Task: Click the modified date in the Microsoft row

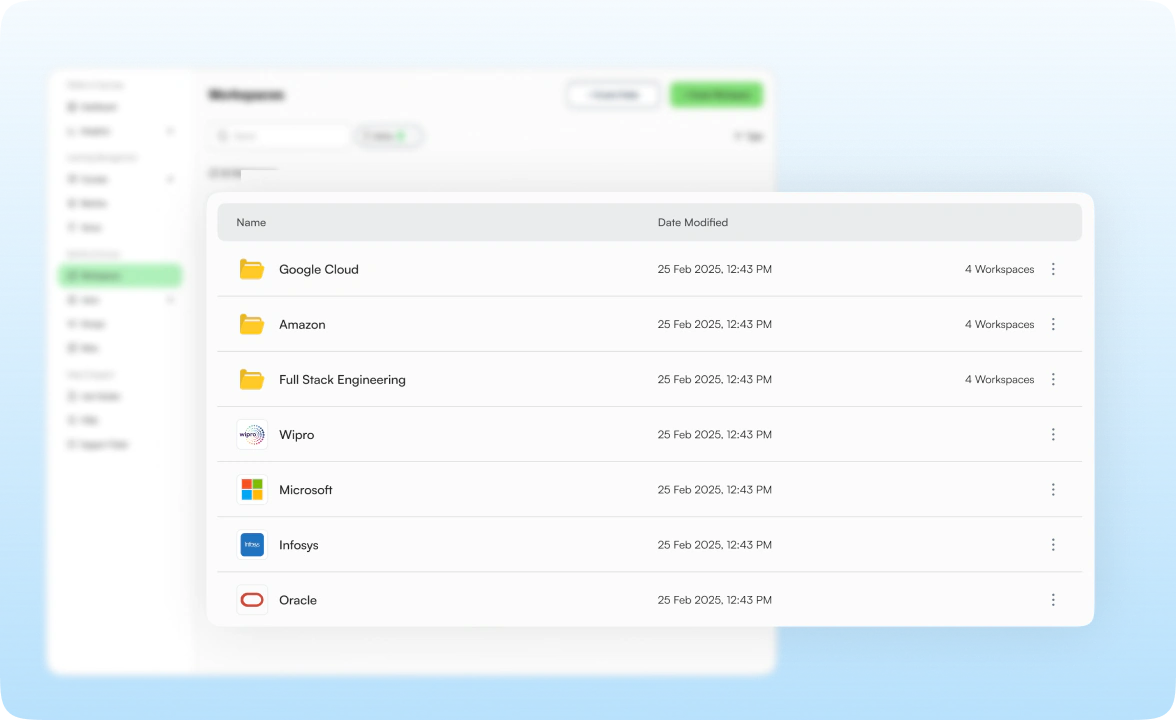Action: tap(715, 490)
